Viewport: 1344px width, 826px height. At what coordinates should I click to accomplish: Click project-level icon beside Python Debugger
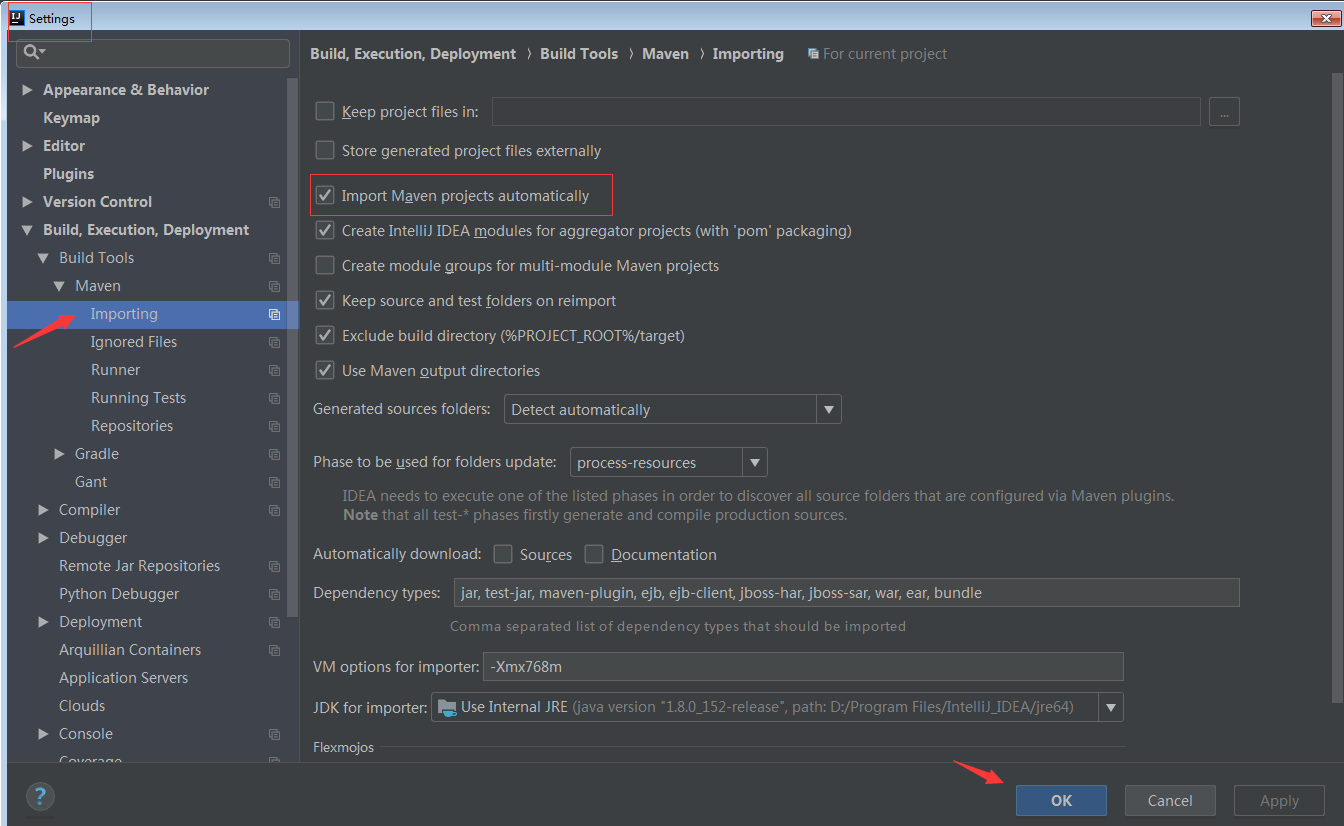pyautogui.click(x=274, y=594)
